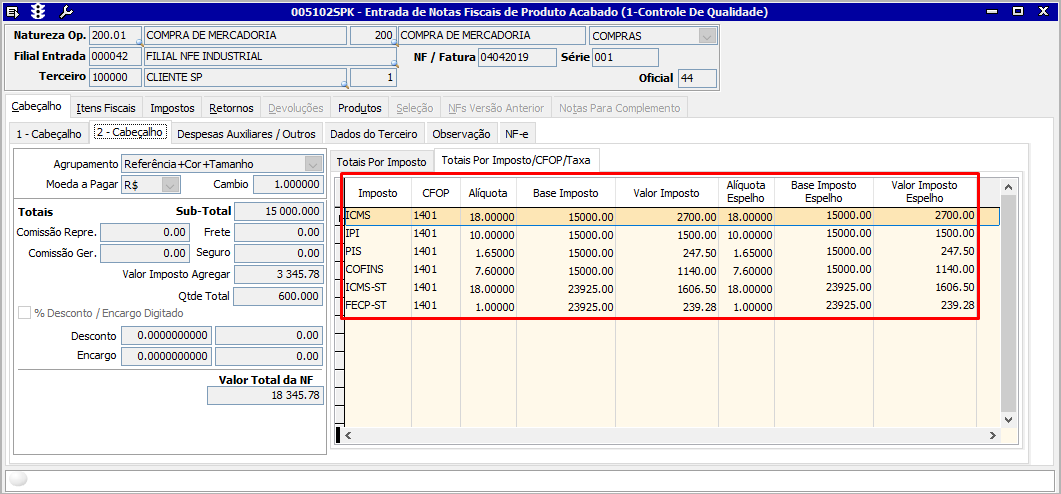Click the Comissão Ger. field
The width and height of the screenshot is (1061, 494).
click(x=144, y=253)
